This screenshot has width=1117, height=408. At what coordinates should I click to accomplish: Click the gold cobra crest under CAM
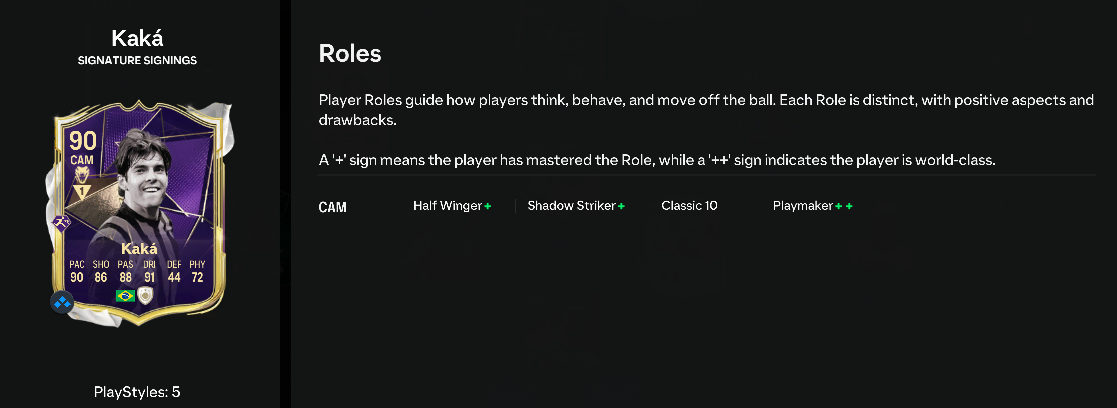pos(82,173)
